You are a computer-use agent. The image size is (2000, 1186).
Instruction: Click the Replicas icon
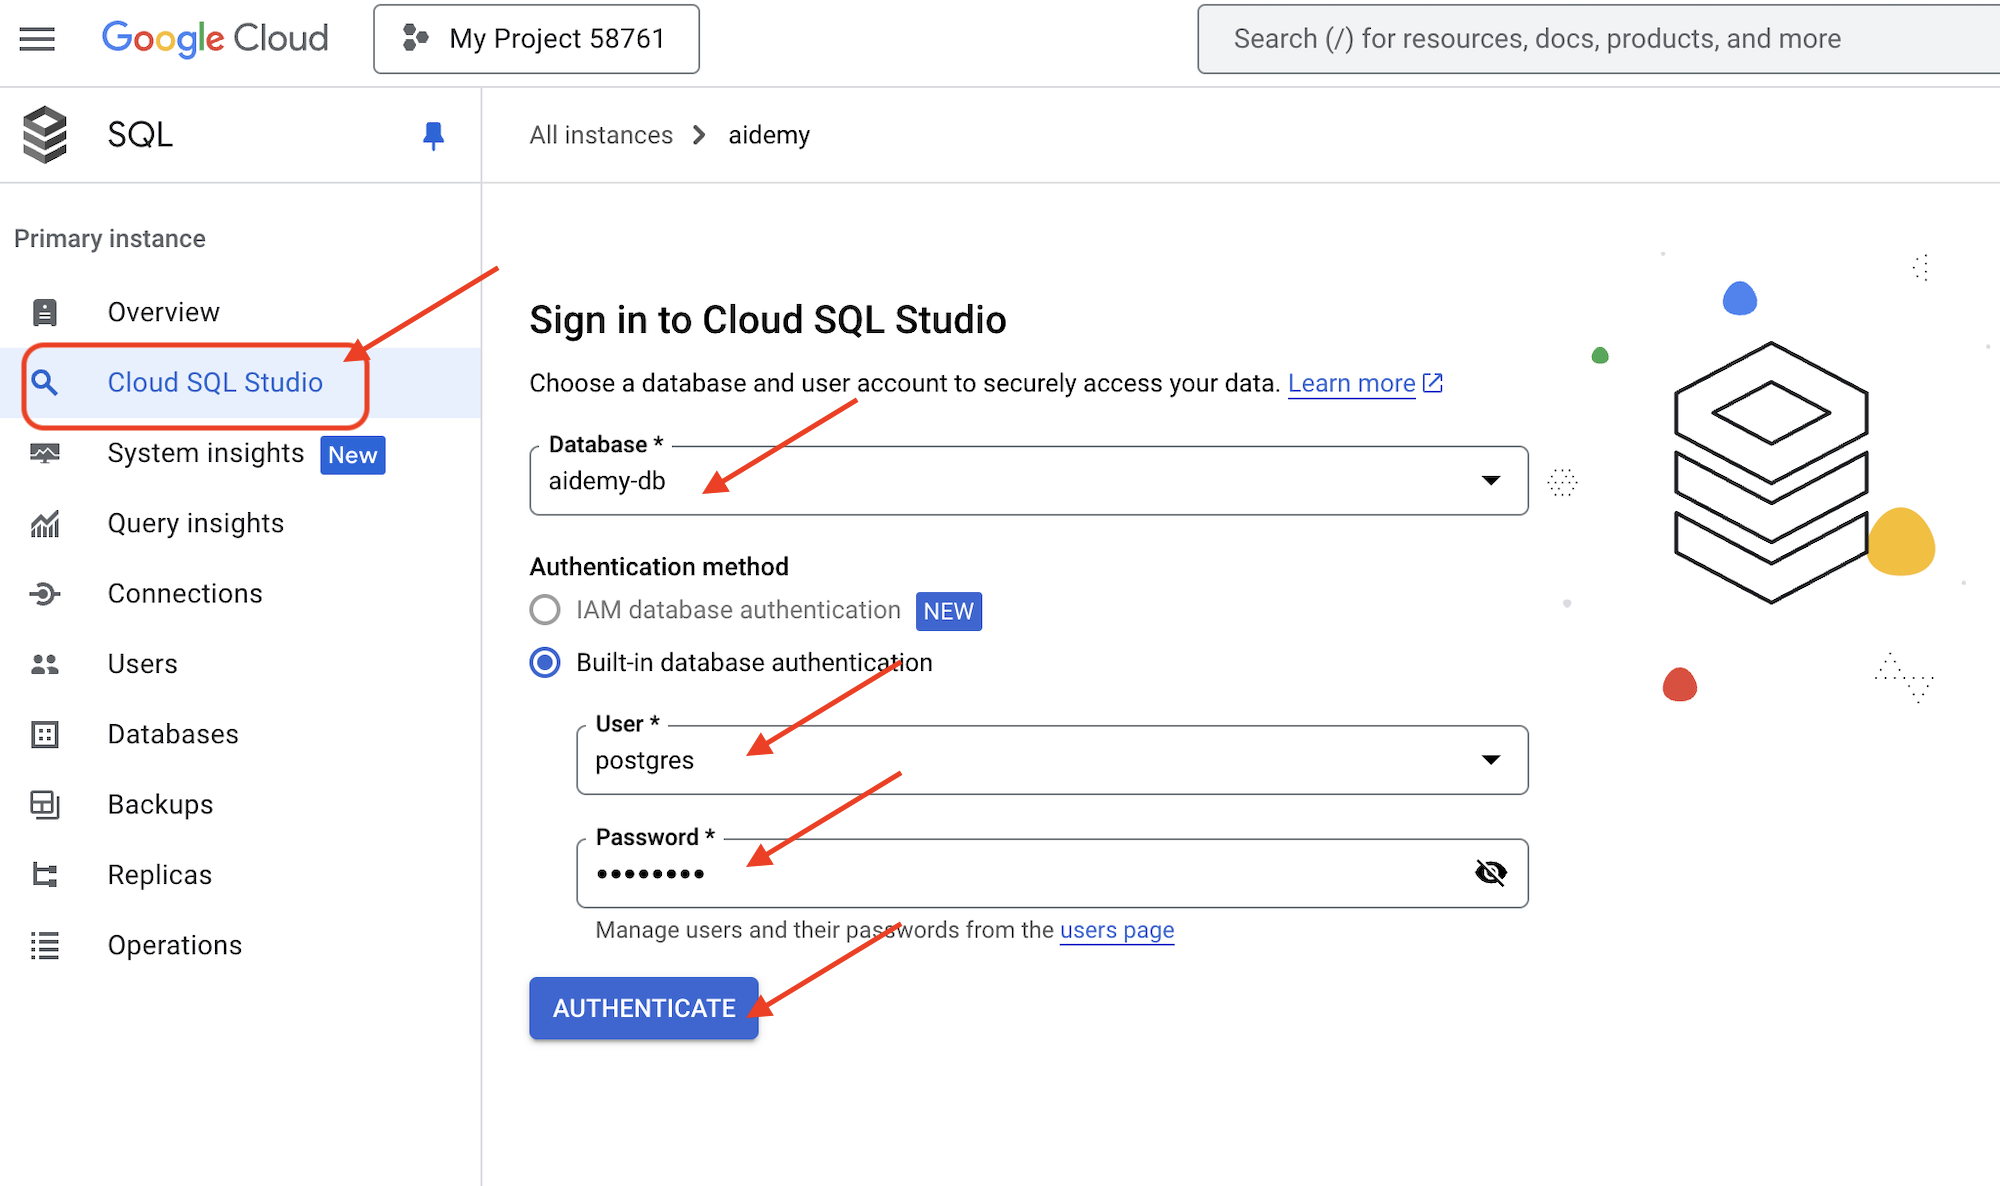(47, 873)
